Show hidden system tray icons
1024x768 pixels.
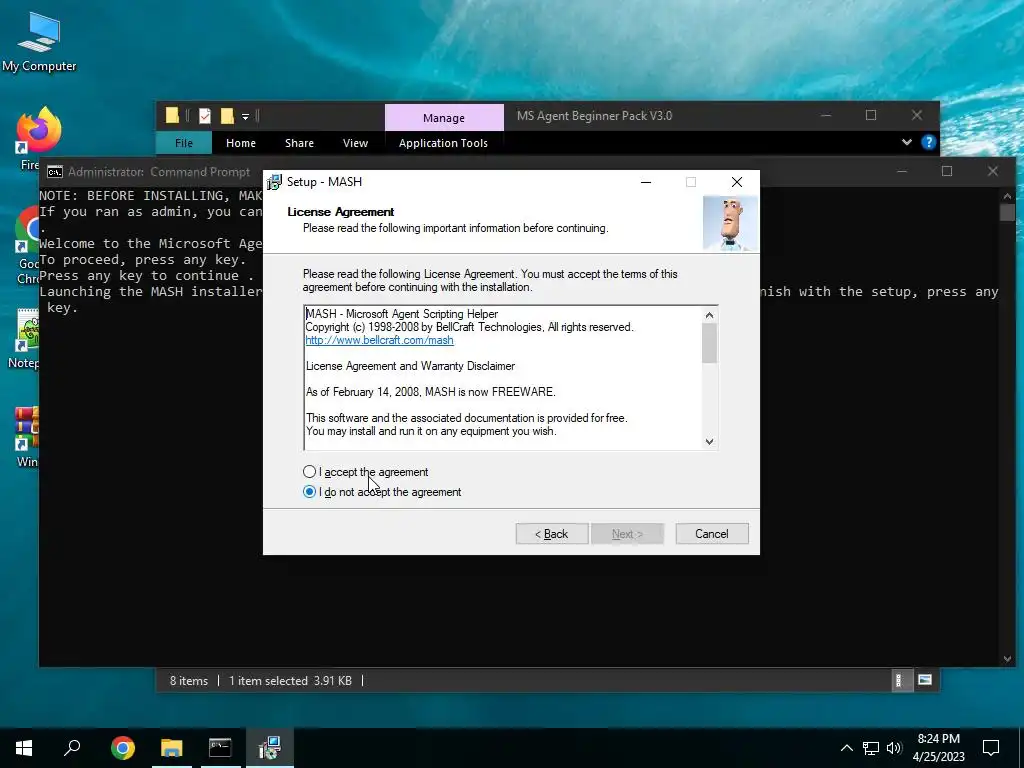[846, 748]
